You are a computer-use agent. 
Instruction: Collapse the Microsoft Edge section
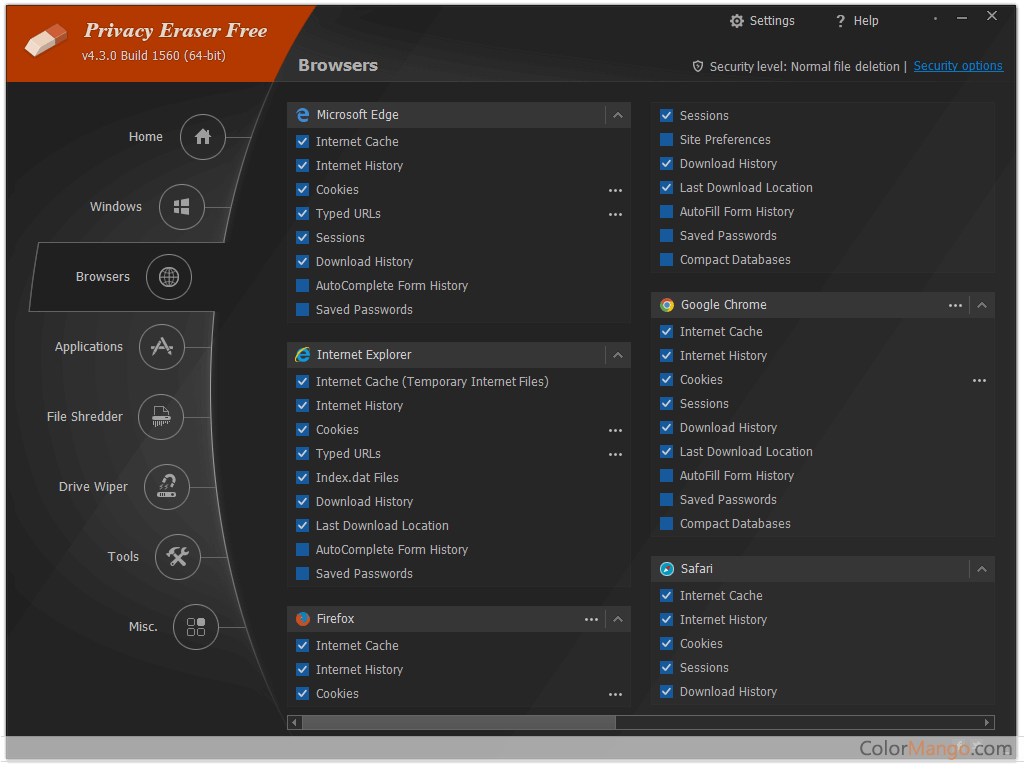click(x=618, y=116)
